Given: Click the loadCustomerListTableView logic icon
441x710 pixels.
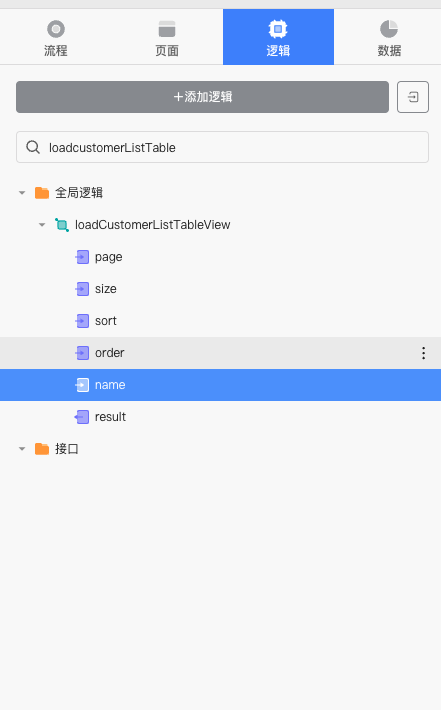Looking at the screenshot, I should click(x=62, y=225).
